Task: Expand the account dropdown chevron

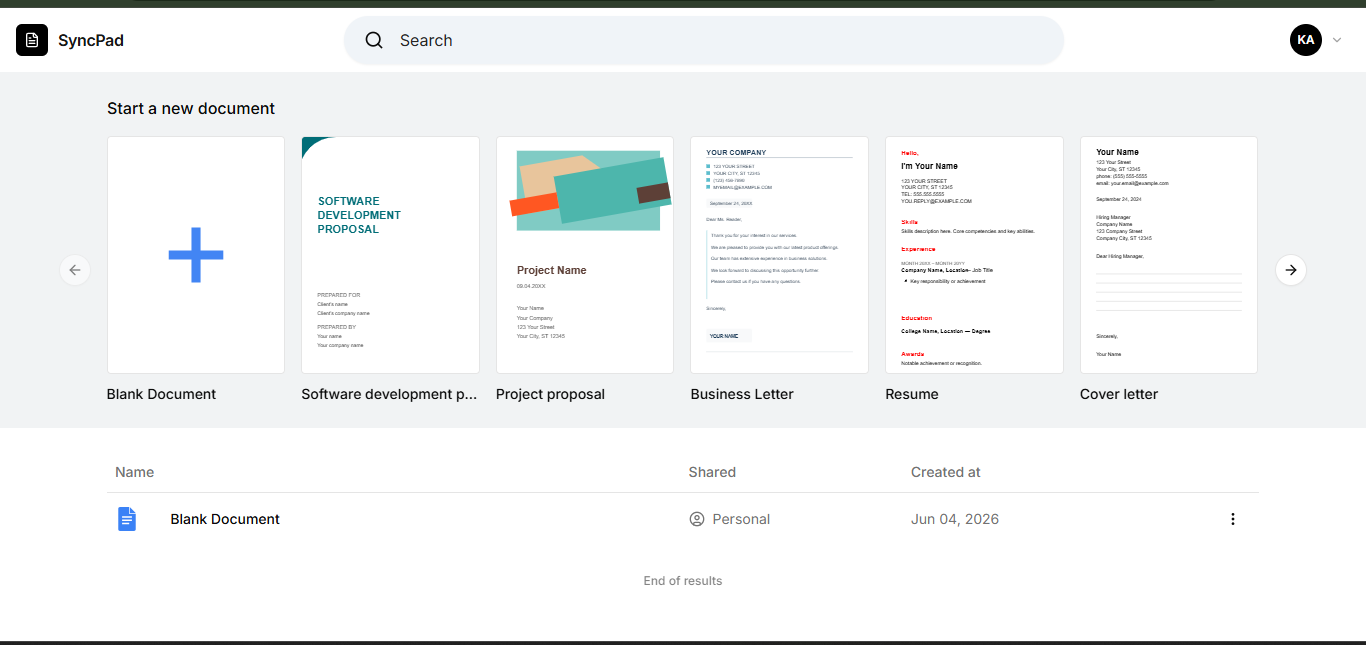Action: [x=1337, y=40]
